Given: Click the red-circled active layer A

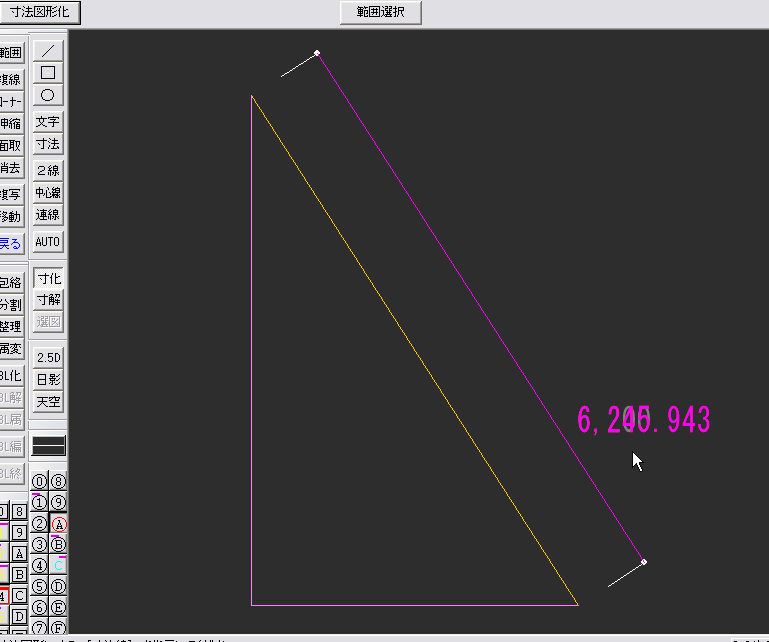Looking at the screenshot, I should 58,524.
